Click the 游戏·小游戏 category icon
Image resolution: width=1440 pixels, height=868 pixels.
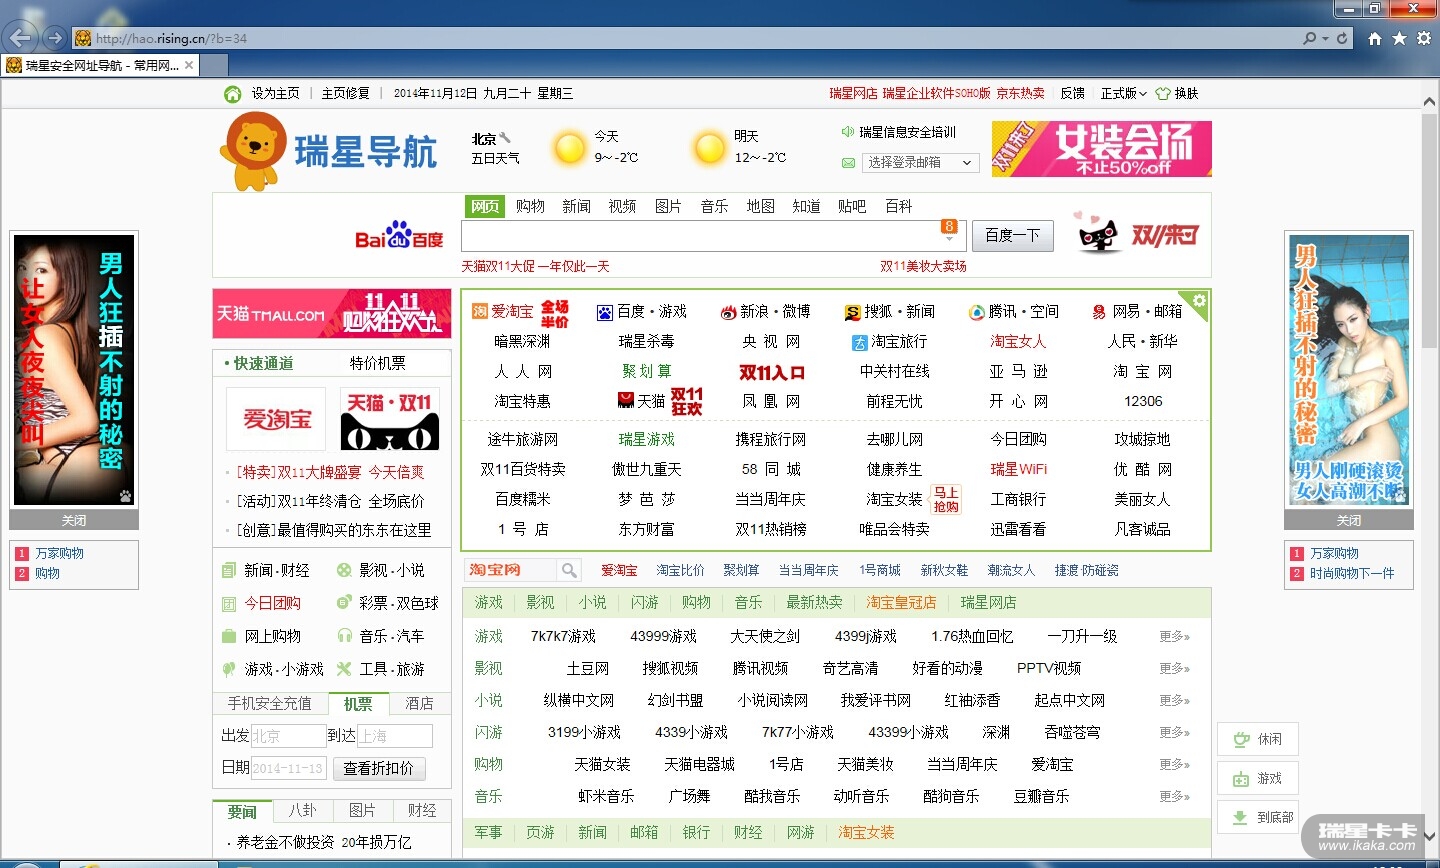[x=229, y=669]
